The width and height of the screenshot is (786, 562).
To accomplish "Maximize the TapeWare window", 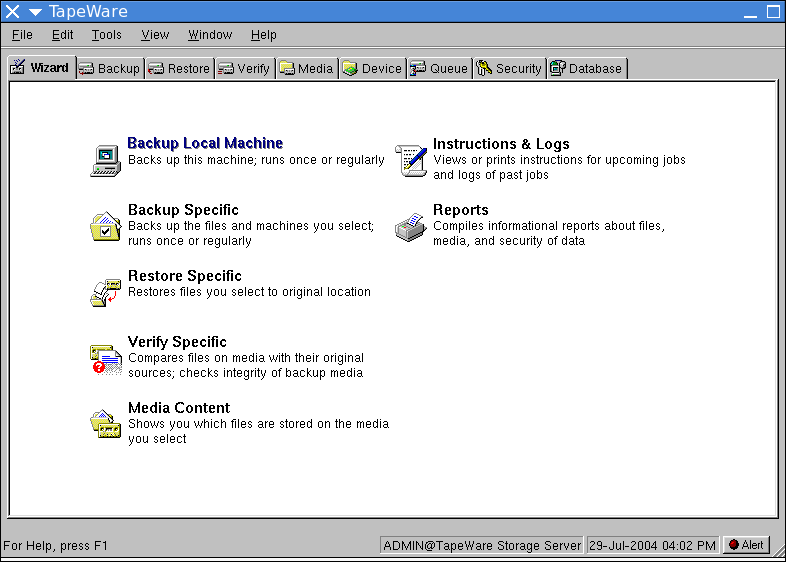I will (773, 12).
